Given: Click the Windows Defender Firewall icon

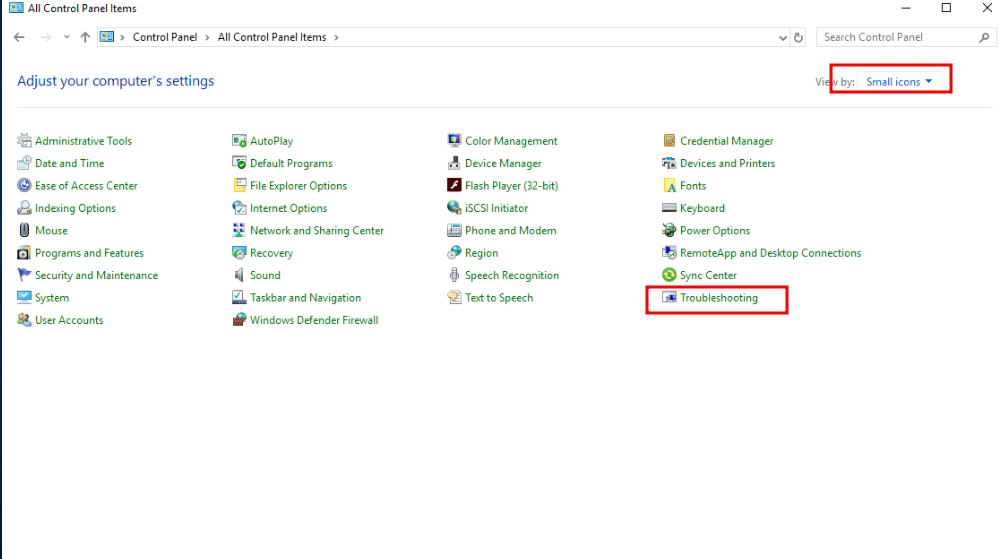Looking at the screenshot, I should [x=239, y=320].
